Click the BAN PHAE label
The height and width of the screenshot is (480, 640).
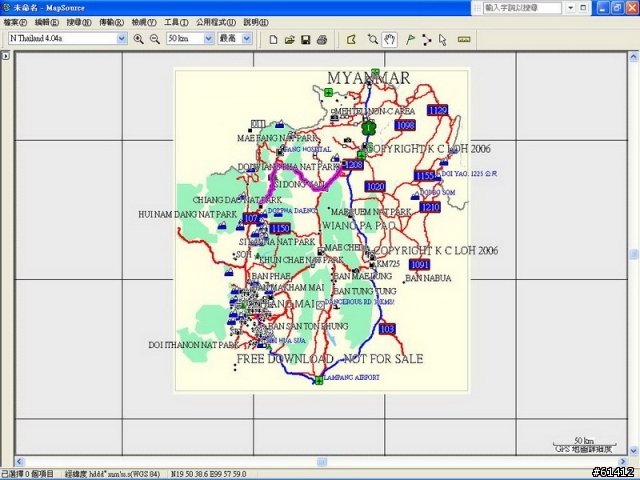[x=271, y=276]
